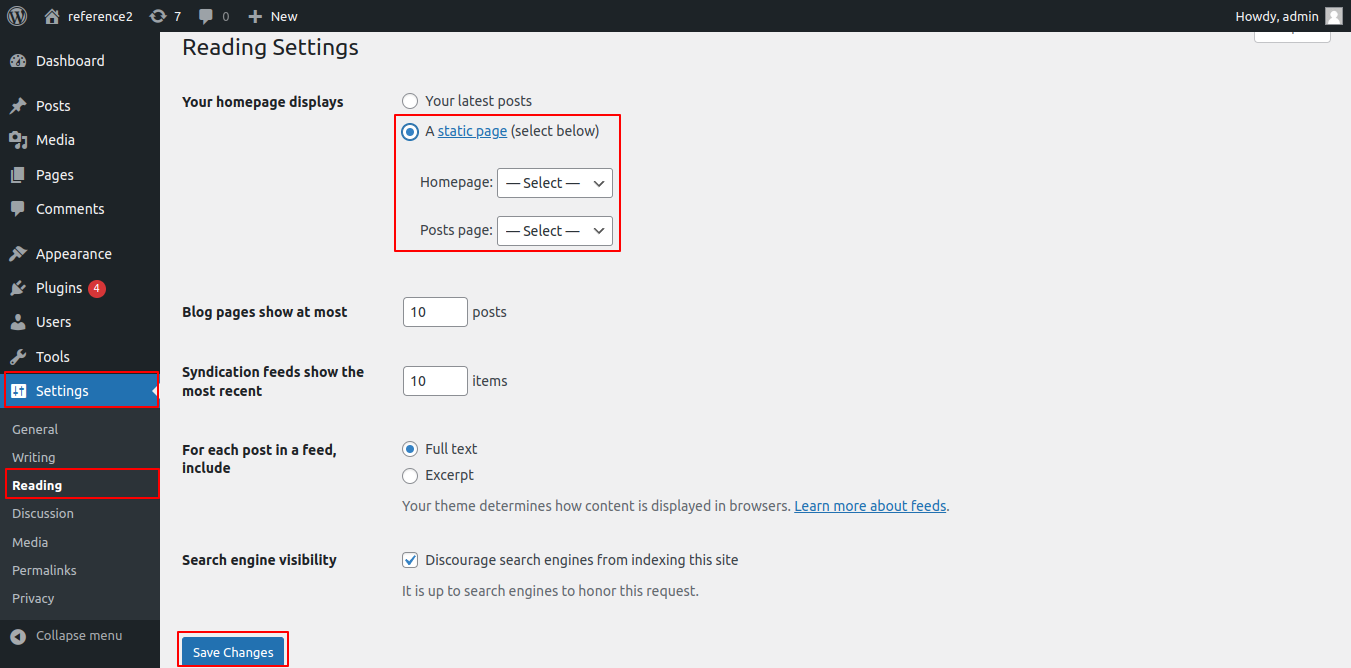
Task: Uncheck discourage search engines checkbox
Action: pos(410,560)
